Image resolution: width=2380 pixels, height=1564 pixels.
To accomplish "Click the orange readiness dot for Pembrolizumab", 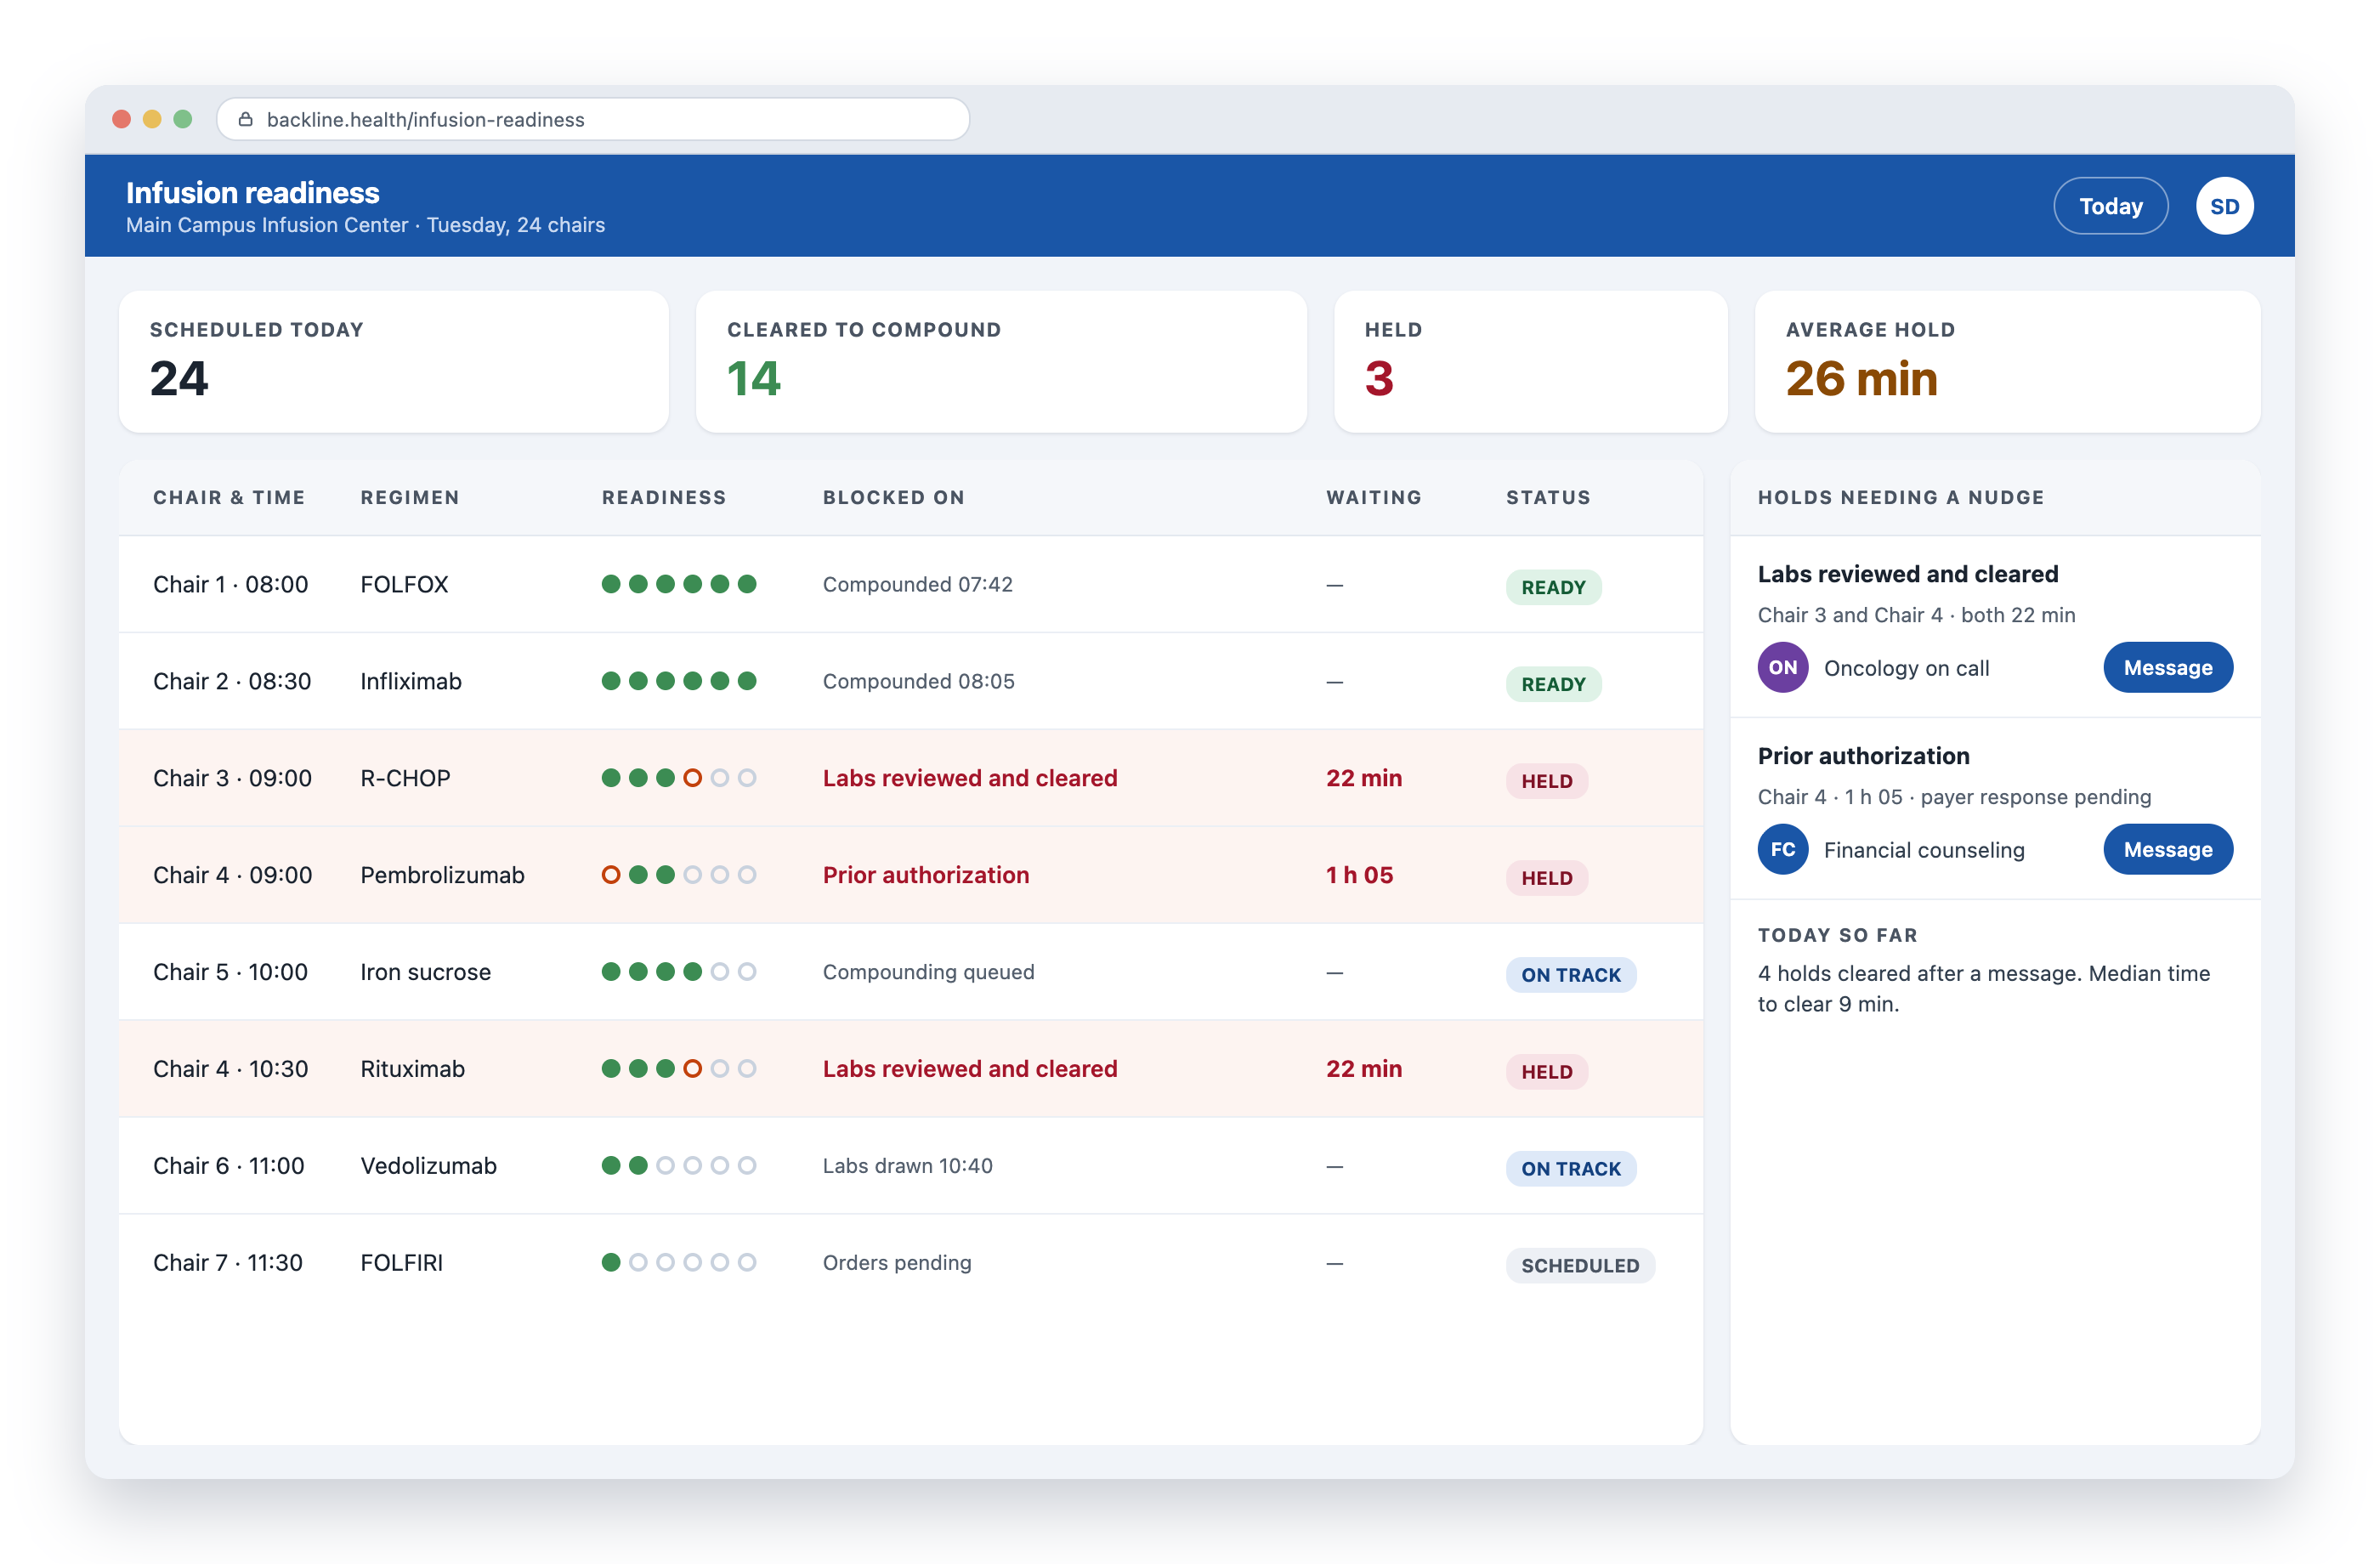I will (x=611, y=875).
